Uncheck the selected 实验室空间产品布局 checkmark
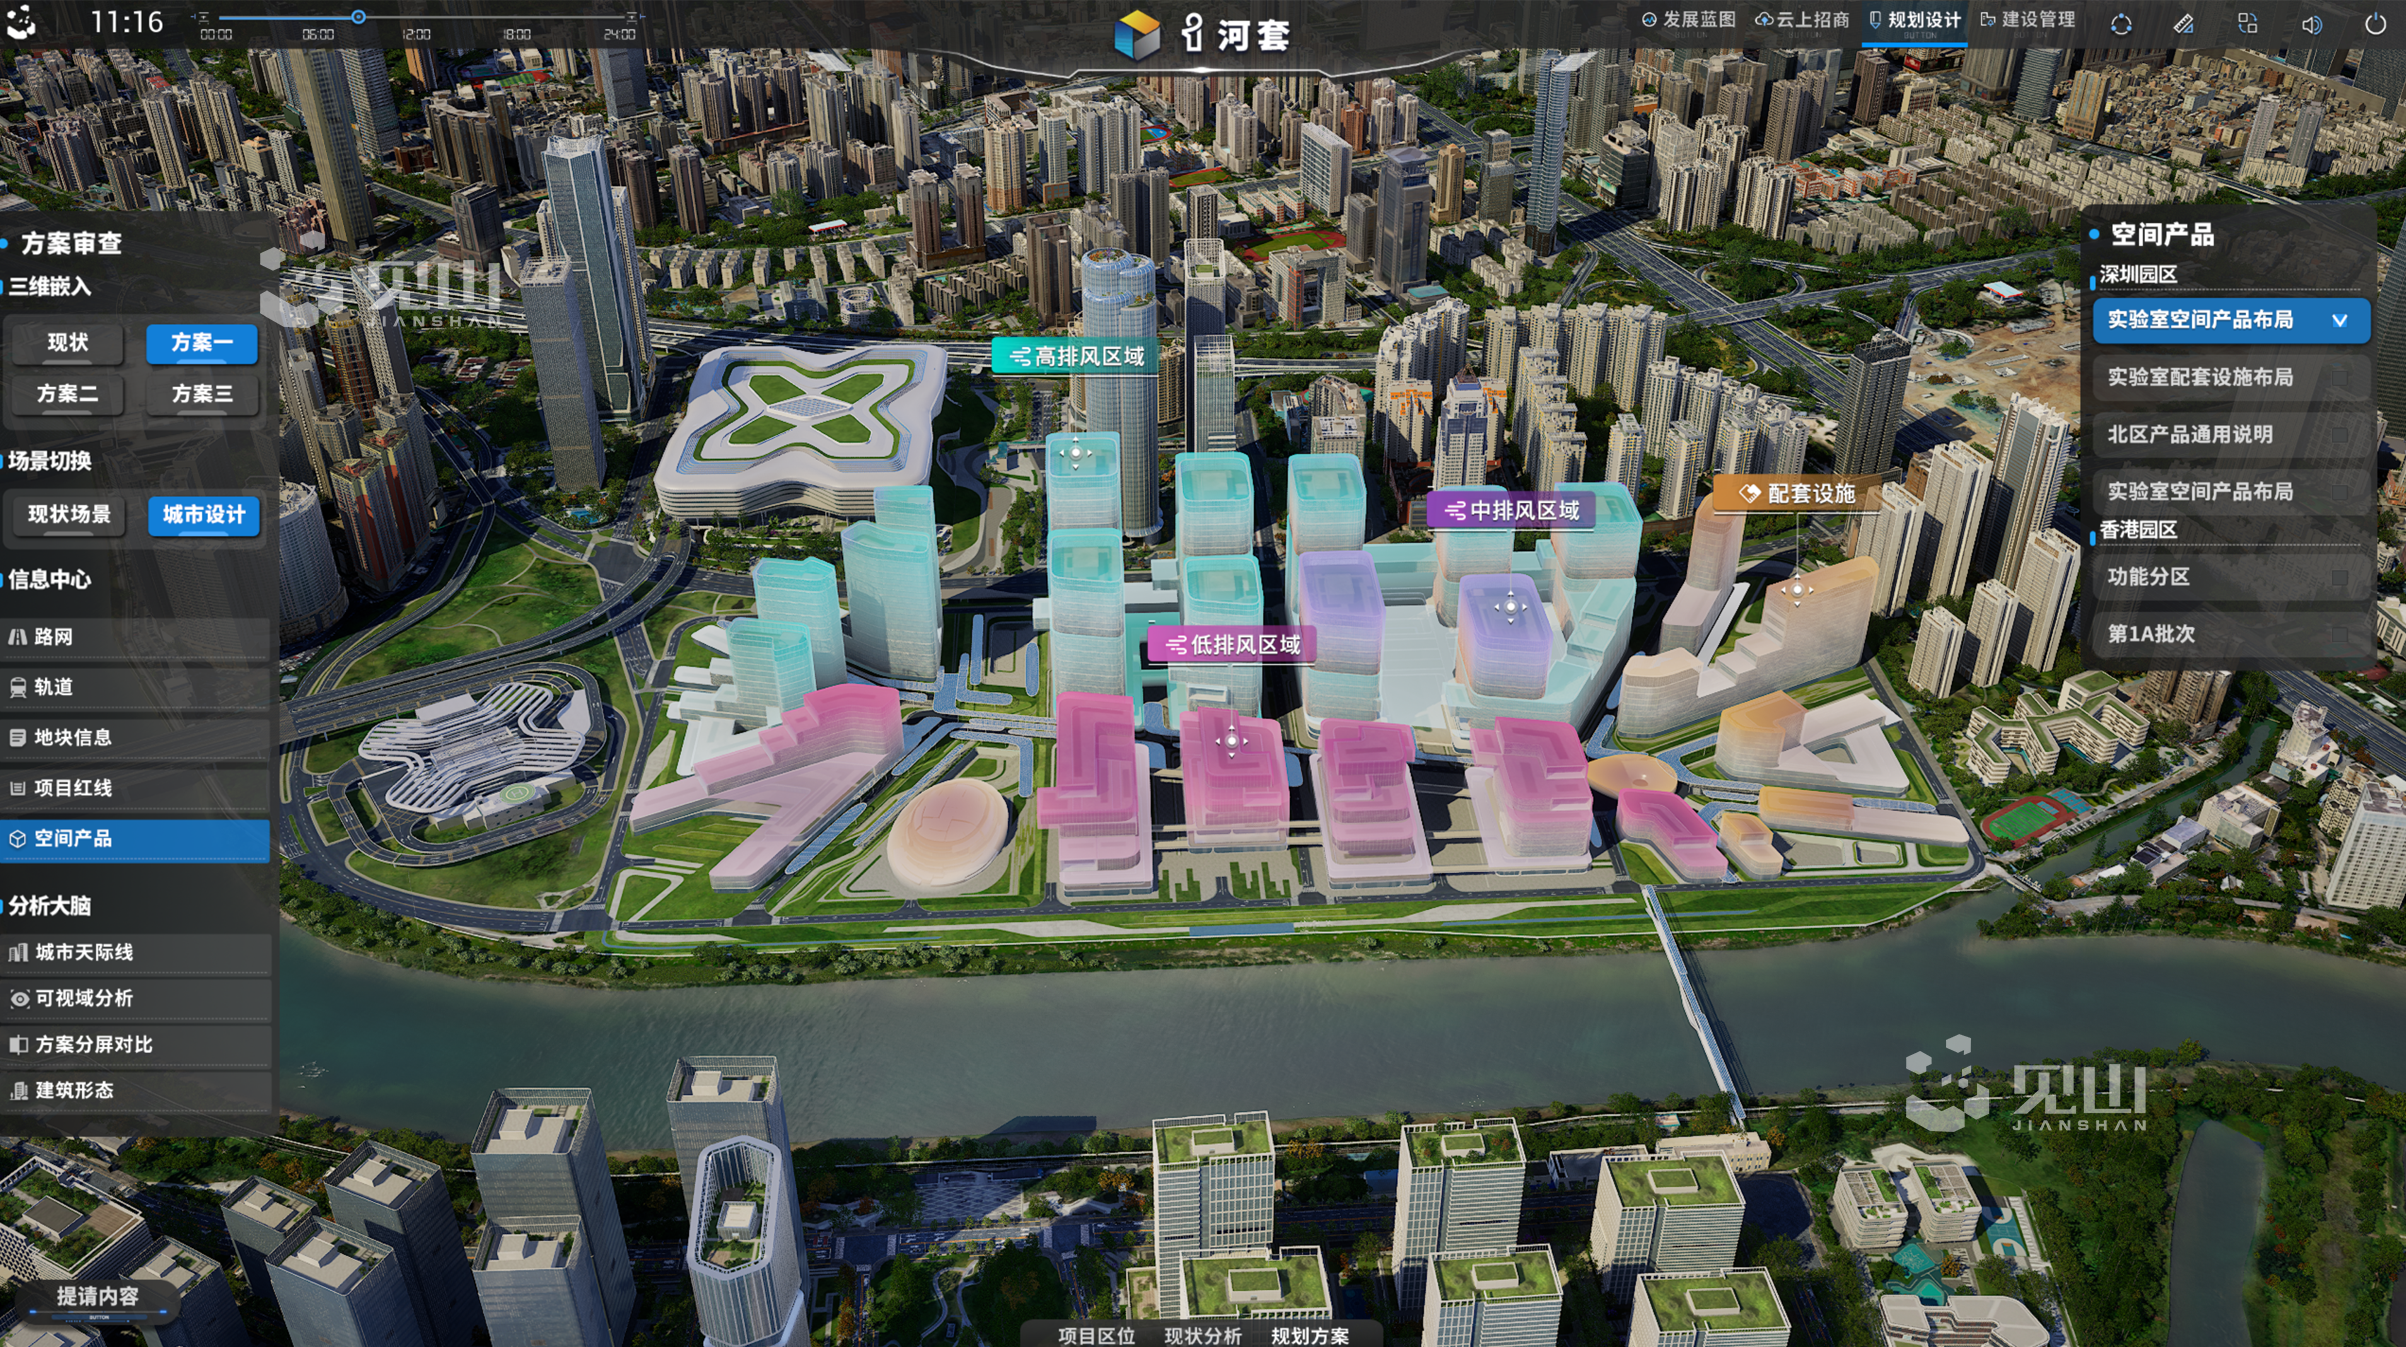Screen dimensions: 2406x1347 pos(2339,320)
